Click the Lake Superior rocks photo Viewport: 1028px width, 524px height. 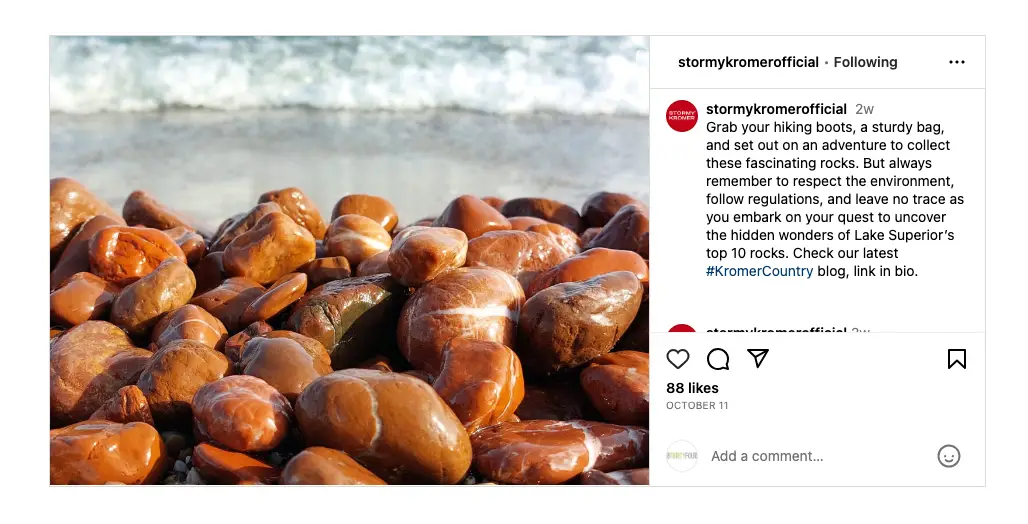pos(349,261)
